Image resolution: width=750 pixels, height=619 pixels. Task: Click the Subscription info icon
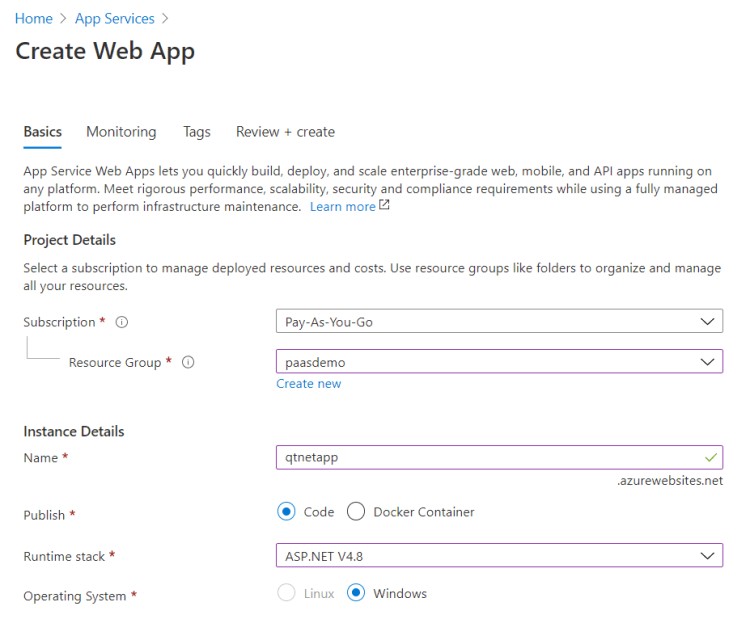[x=122, y=323]
